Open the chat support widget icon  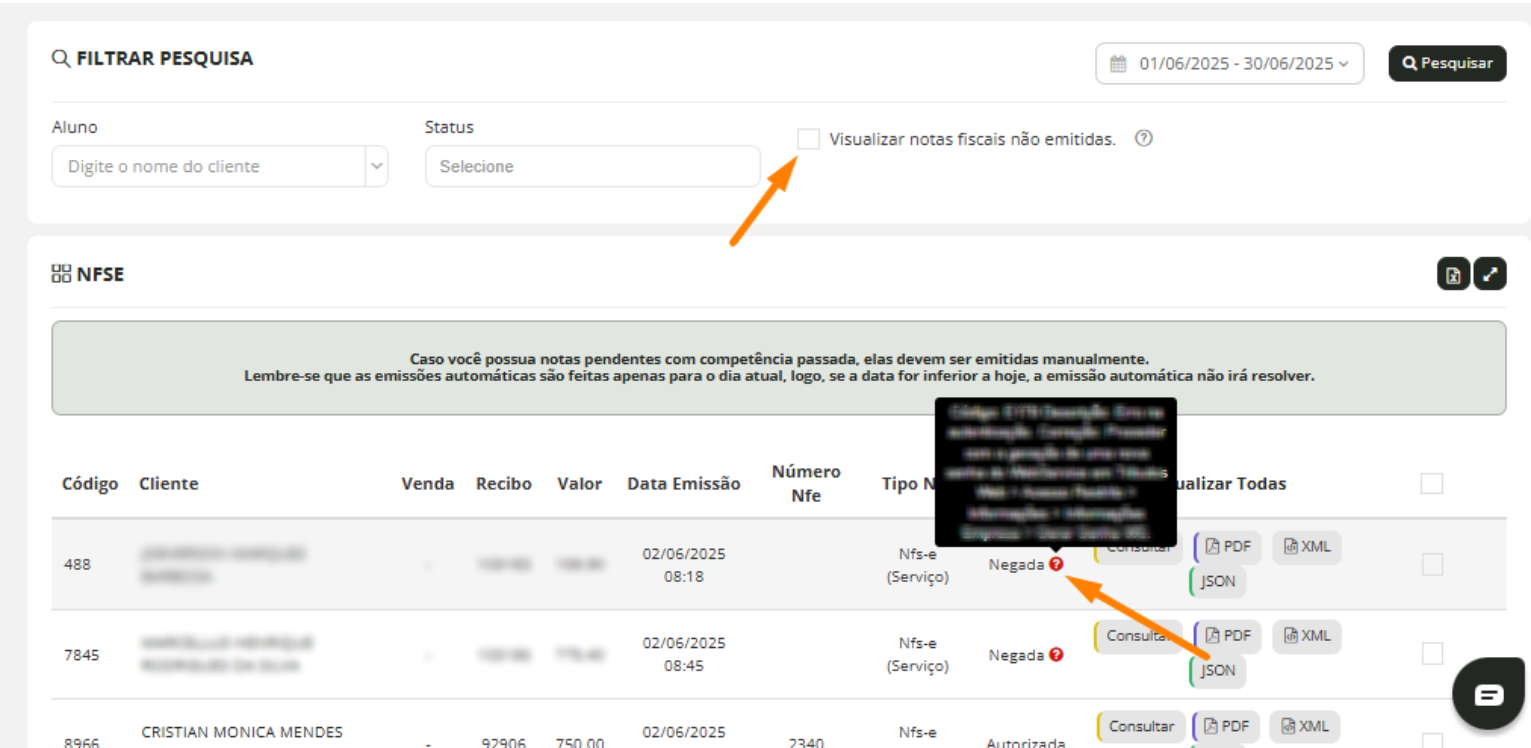pos(1489,694)
